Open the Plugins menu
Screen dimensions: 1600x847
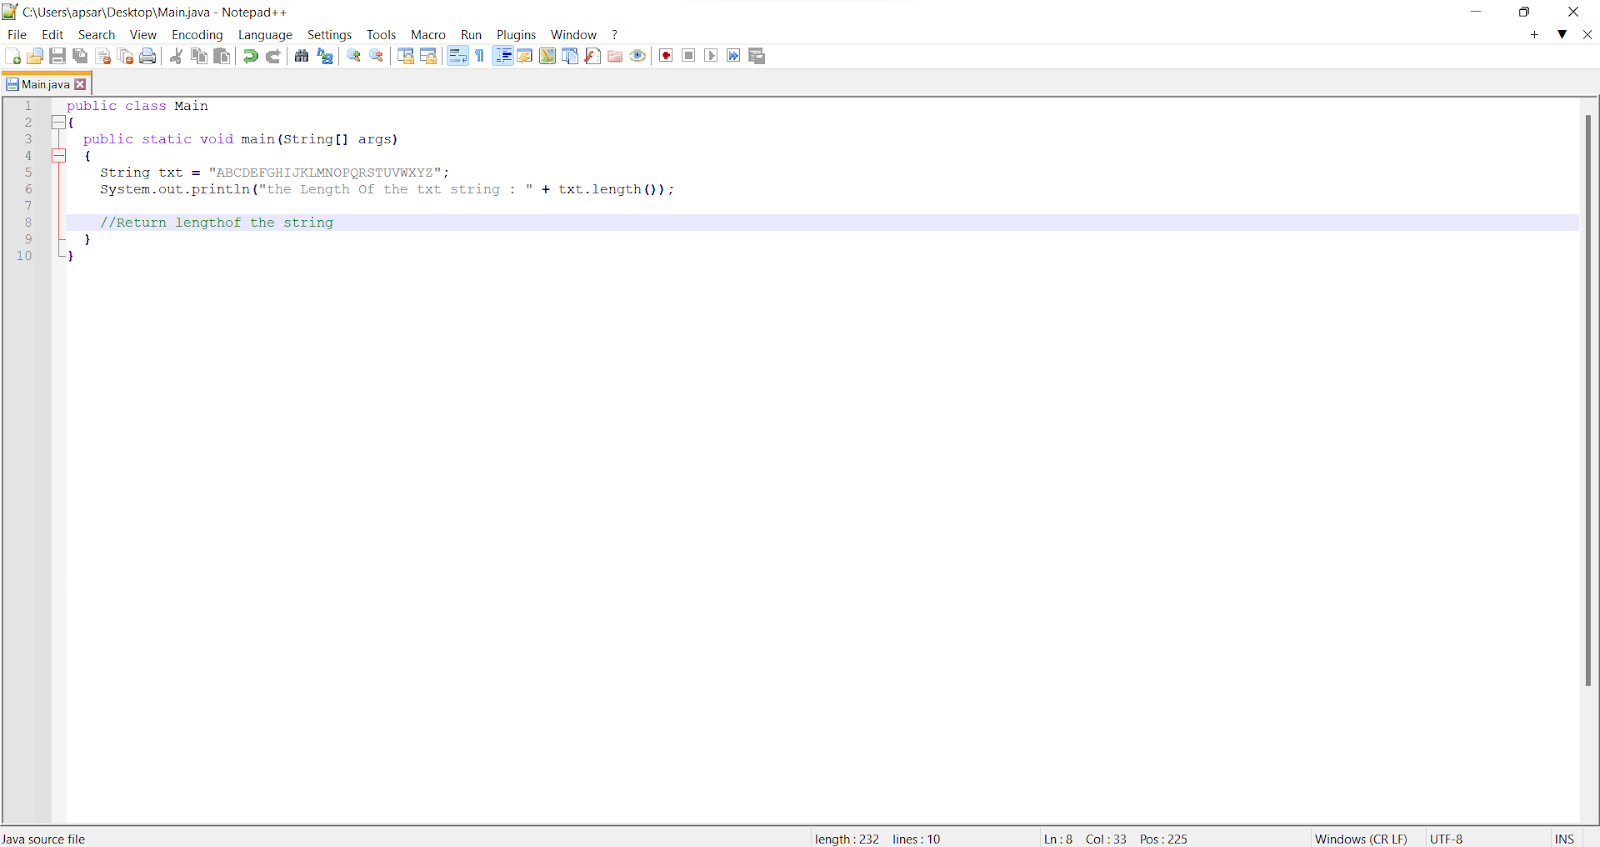pyautogui.click(x=516, y=34)
